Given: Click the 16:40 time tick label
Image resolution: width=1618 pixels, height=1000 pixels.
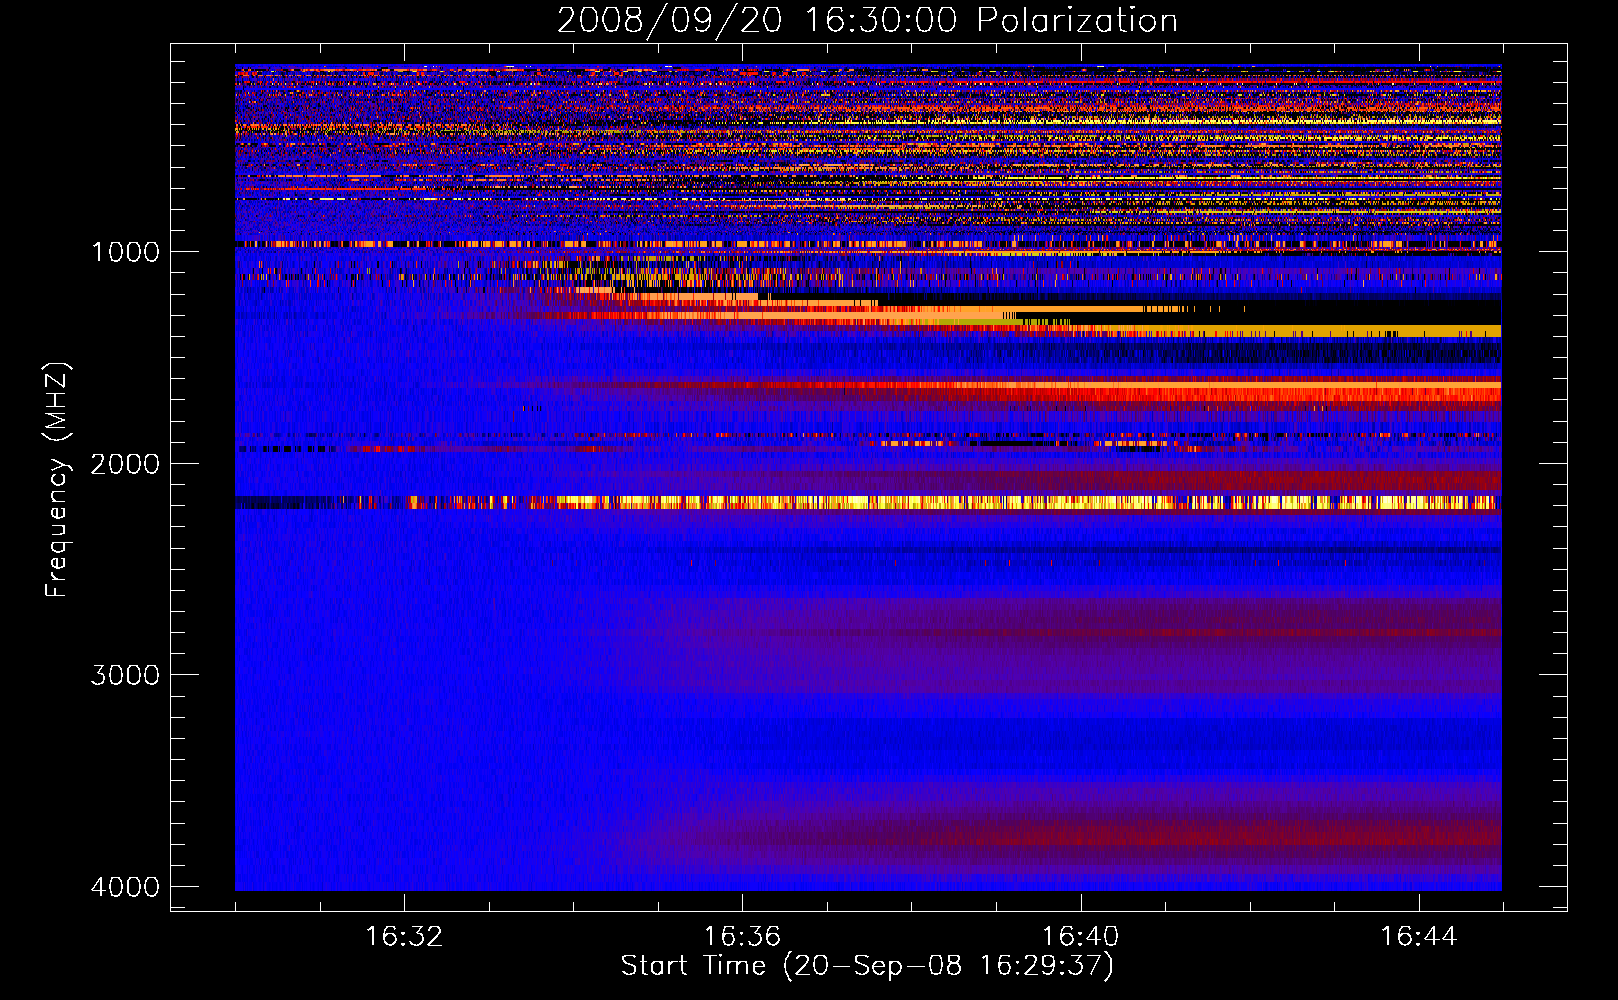Looking at the screenshot, I should pyautogui.click(x=1080, y=937).
